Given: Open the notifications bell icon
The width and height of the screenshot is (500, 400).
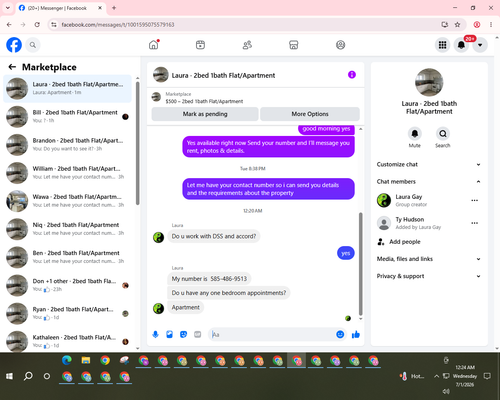Looking at the screenshot, I should [x=461, y=45].
